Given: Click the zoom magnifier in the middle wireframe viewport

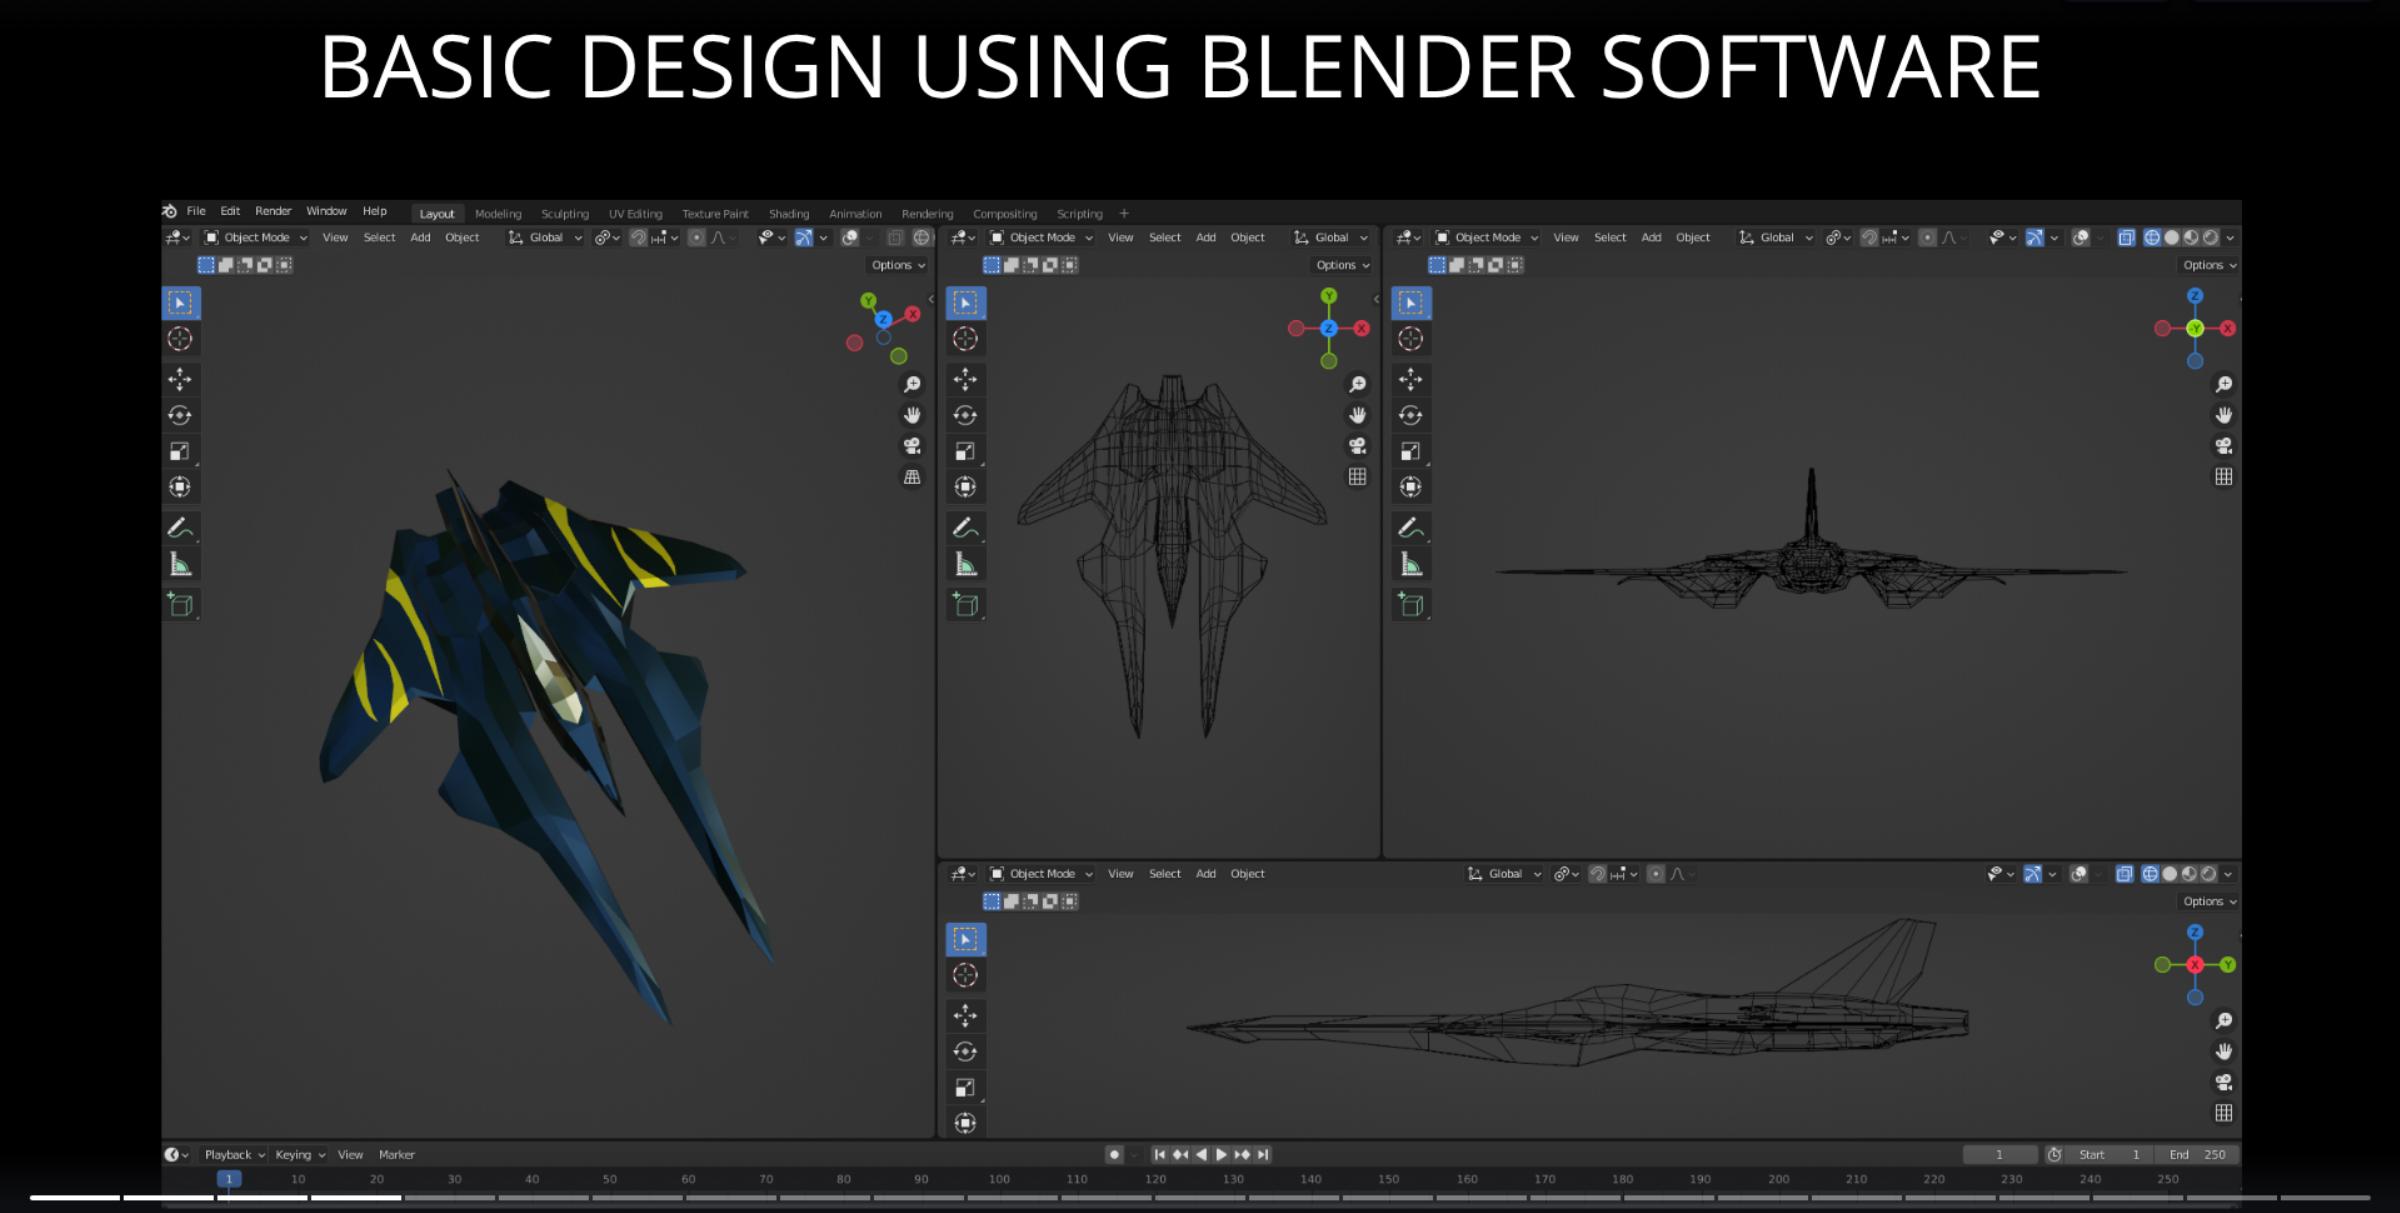Looking at the screenshot, I should pos(1357,384).
